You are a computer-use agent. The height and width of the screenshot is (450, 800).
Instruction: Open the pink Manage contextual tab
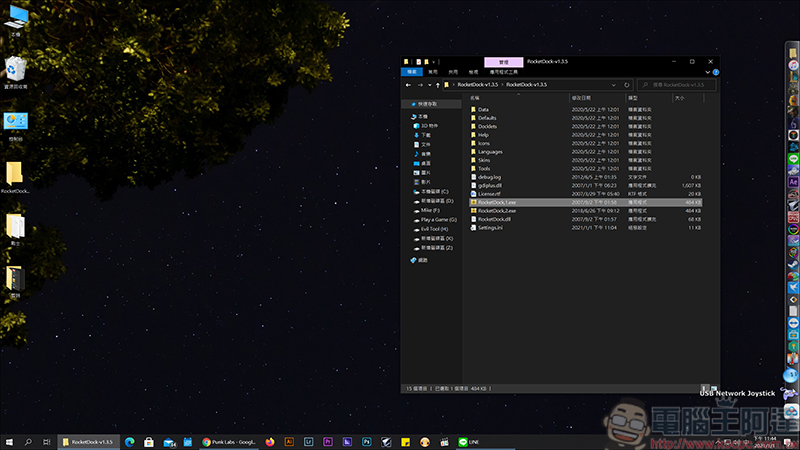pos(504,62)
